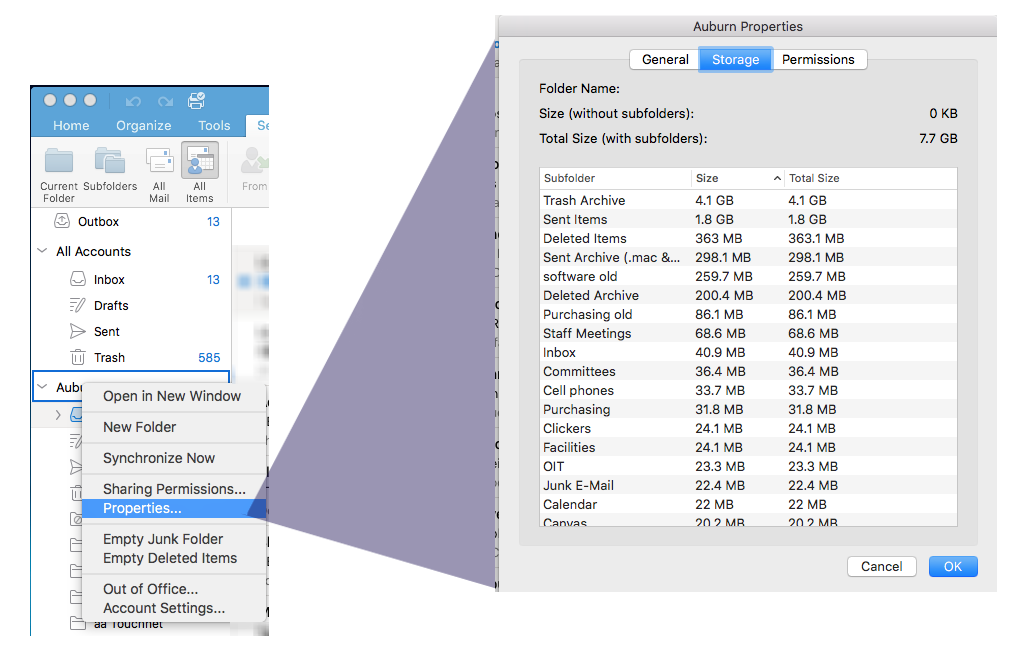Choose Empty Junk Folder menu item
The height and width of the screenshot is (662, 1025).
174,539
